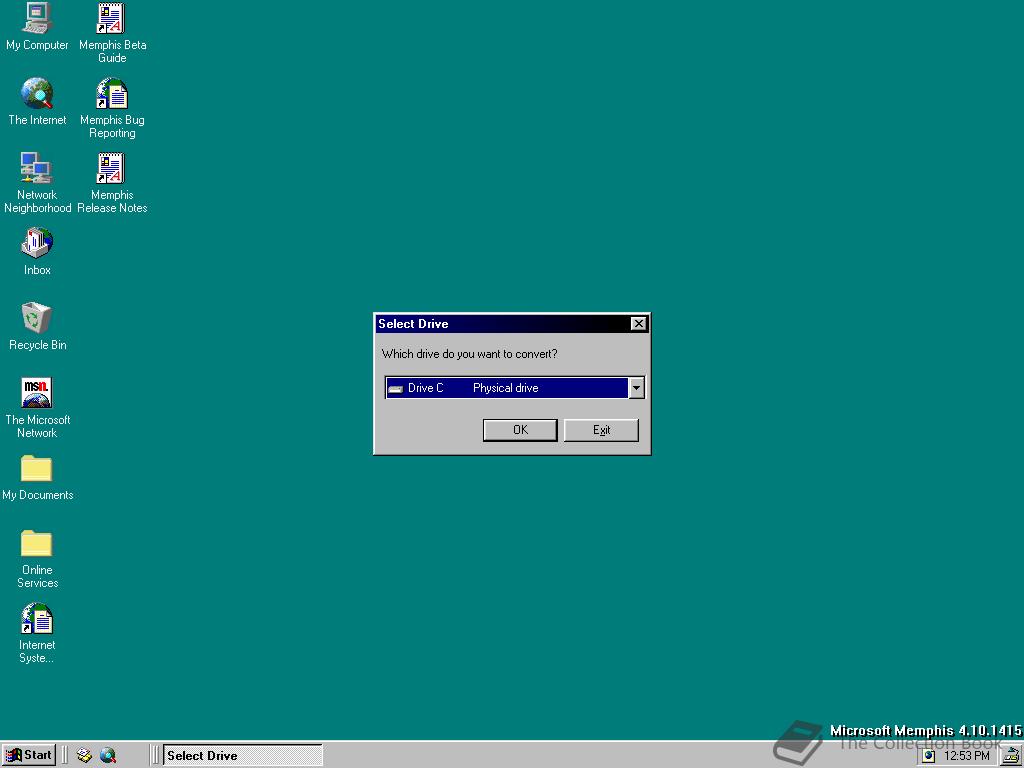Click the Exit button in Select Drive
1024x768 pixels.
coord(601,430)
